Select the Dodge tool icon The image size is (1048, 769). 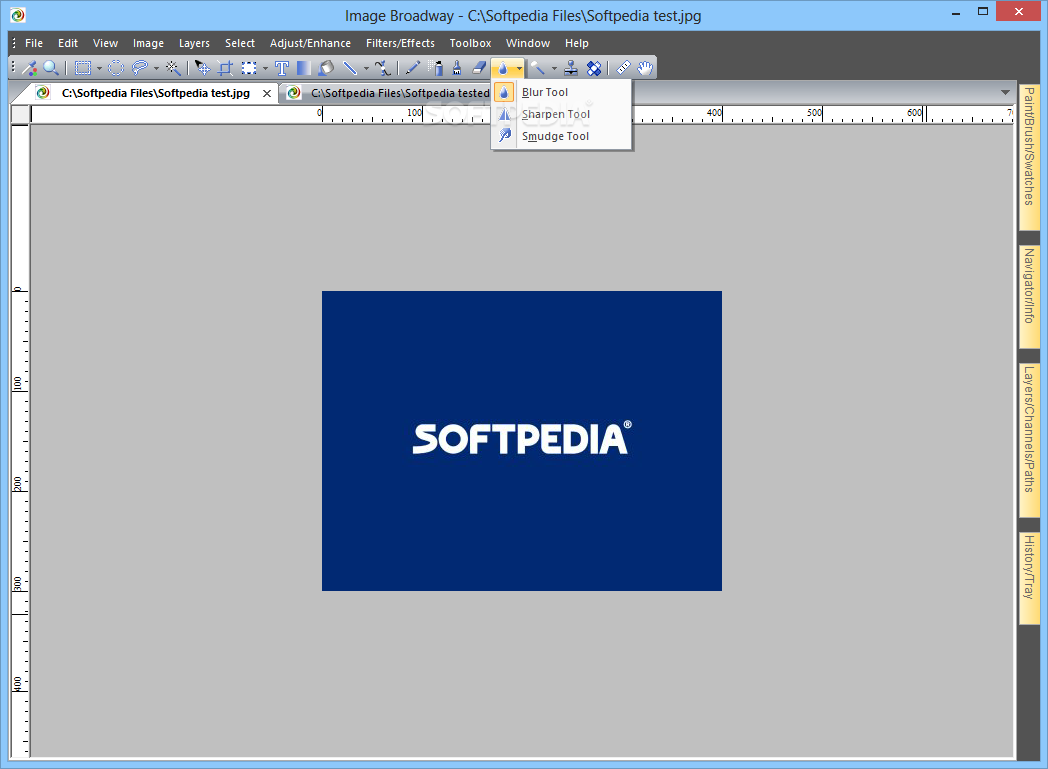click(x=537, y=67)
